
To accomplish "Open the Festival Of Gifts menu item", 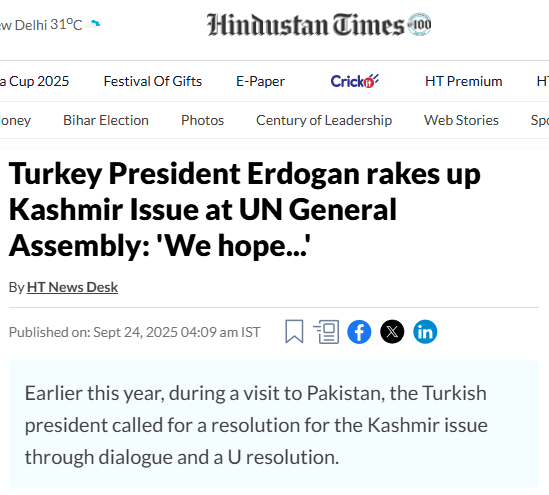I will coord(153,81).
